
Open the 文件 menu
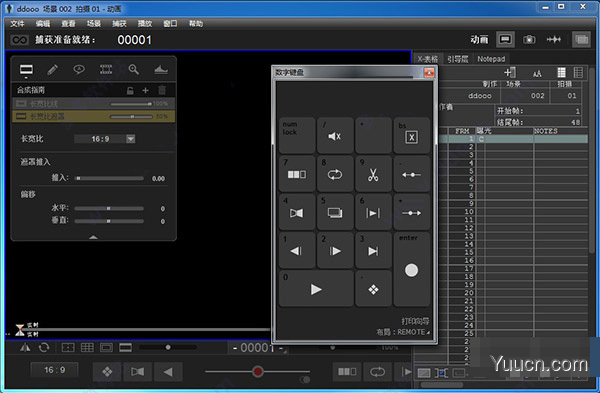(x=17, y=24)
